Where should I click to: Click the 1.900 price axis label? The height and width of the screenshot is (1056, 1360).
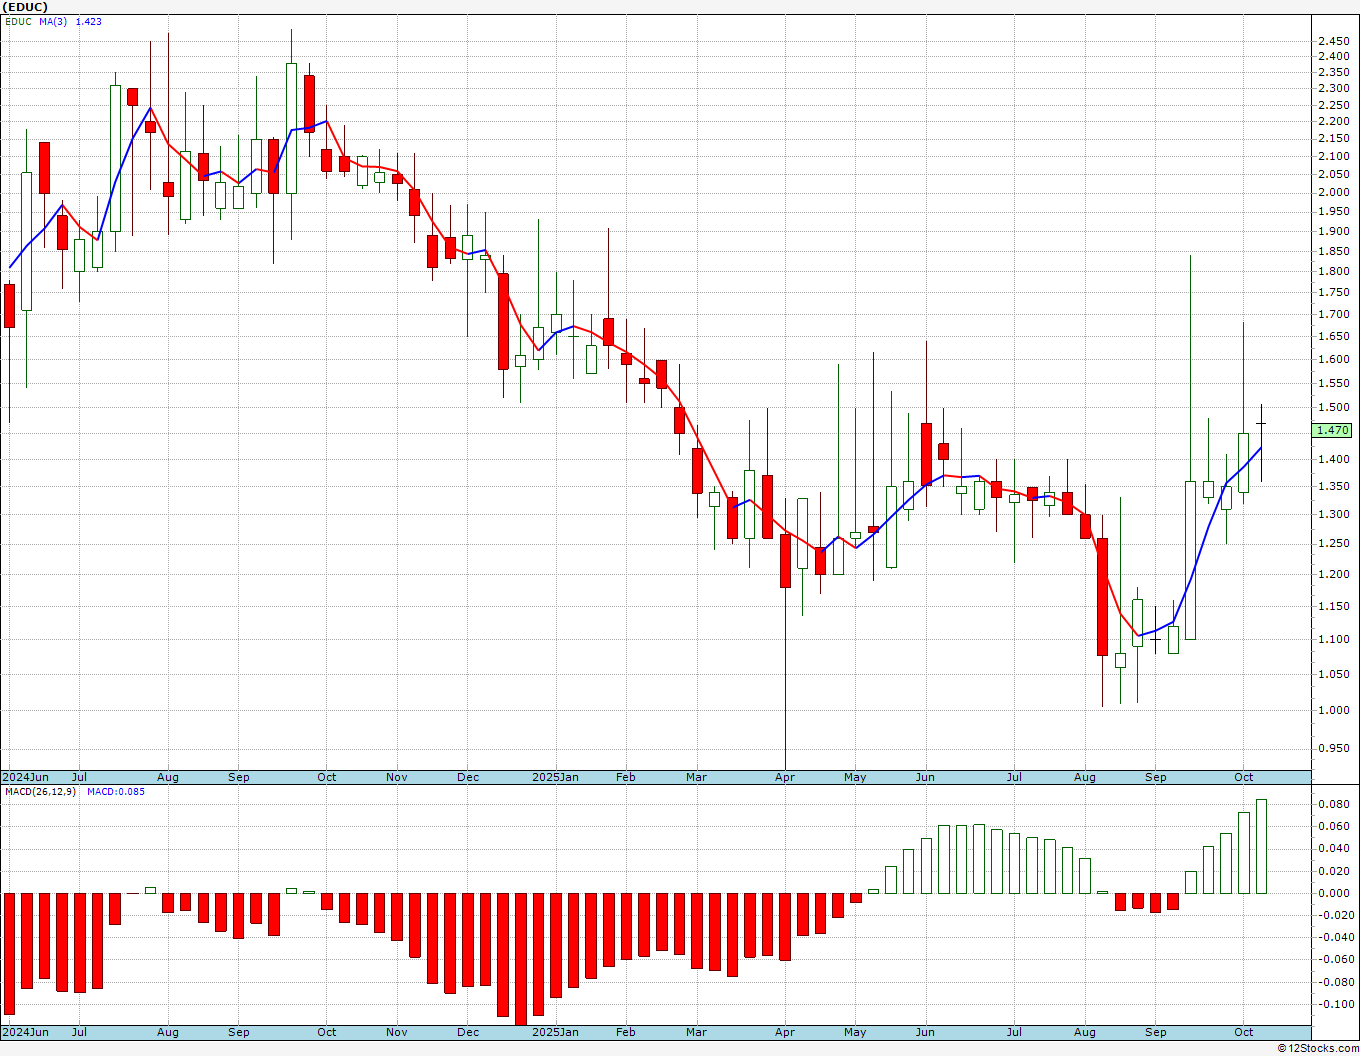click(x=1333, y=231)
